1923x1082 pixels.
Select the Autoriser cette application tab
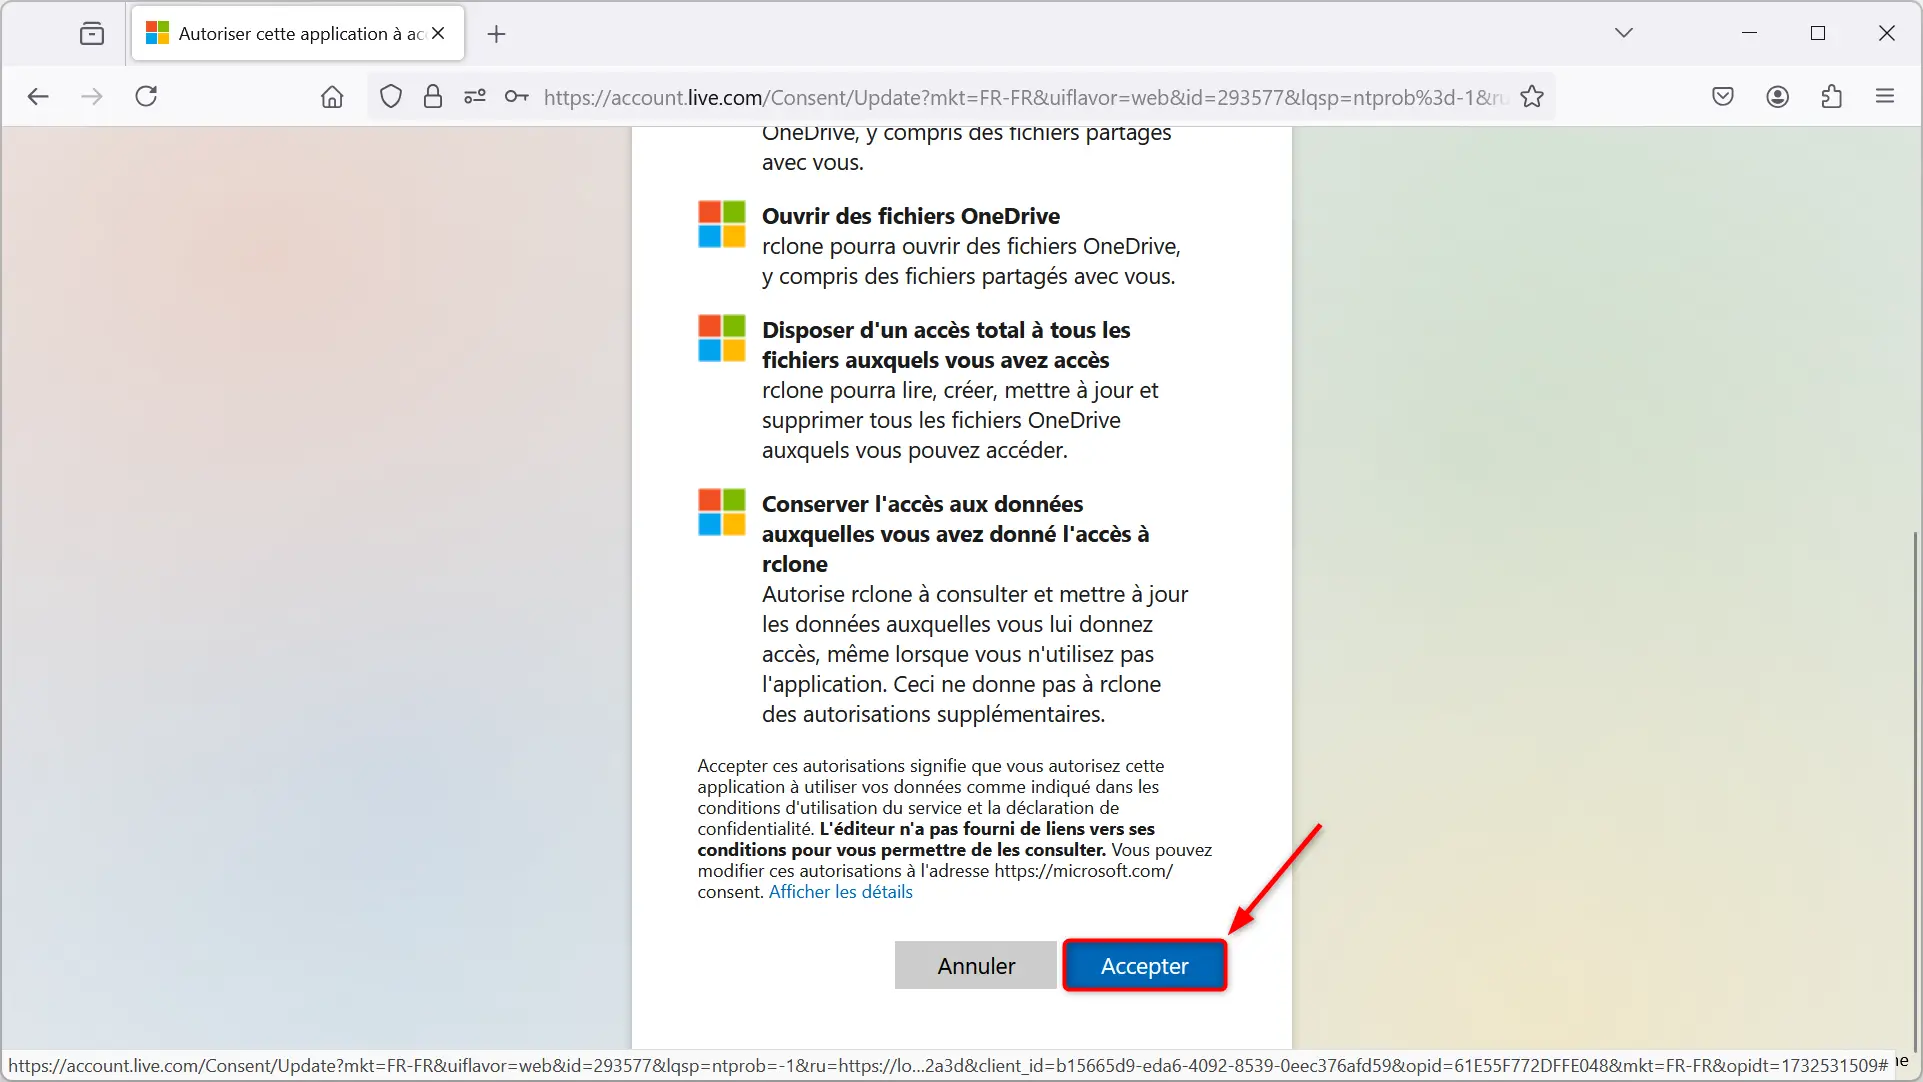click(297, 33)
